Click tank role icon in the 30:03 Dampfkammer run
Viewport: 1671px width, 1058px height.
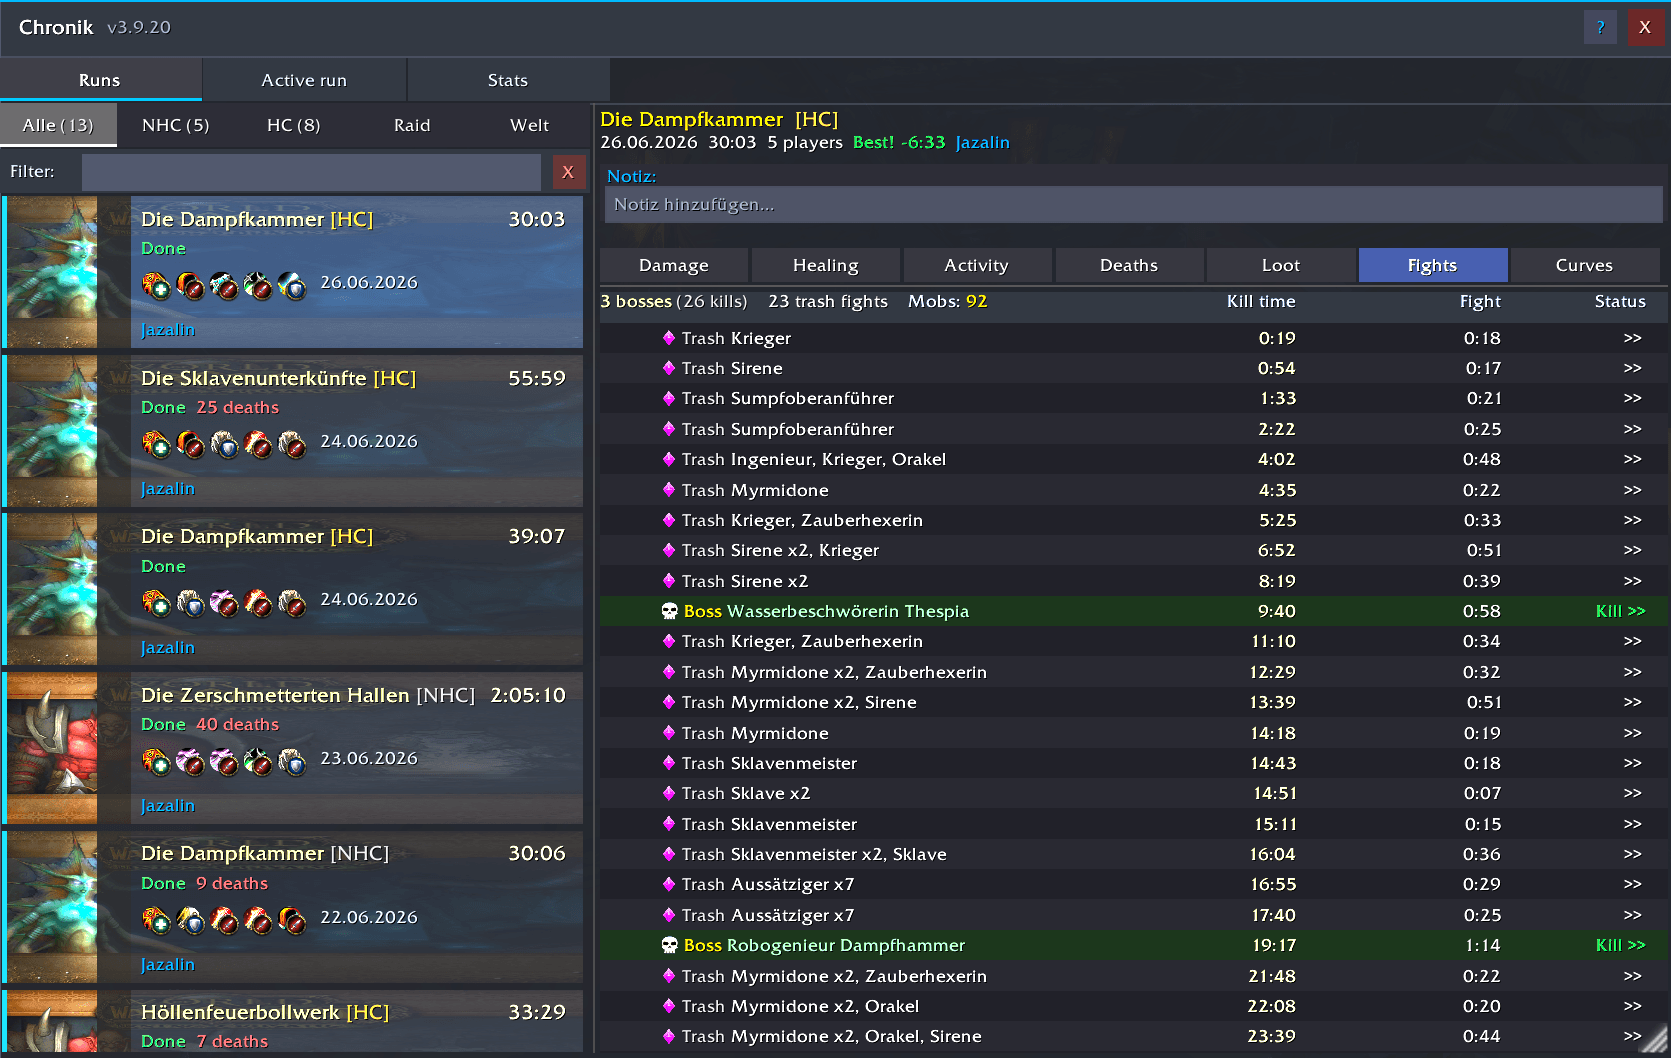click(x=292, y=286)
